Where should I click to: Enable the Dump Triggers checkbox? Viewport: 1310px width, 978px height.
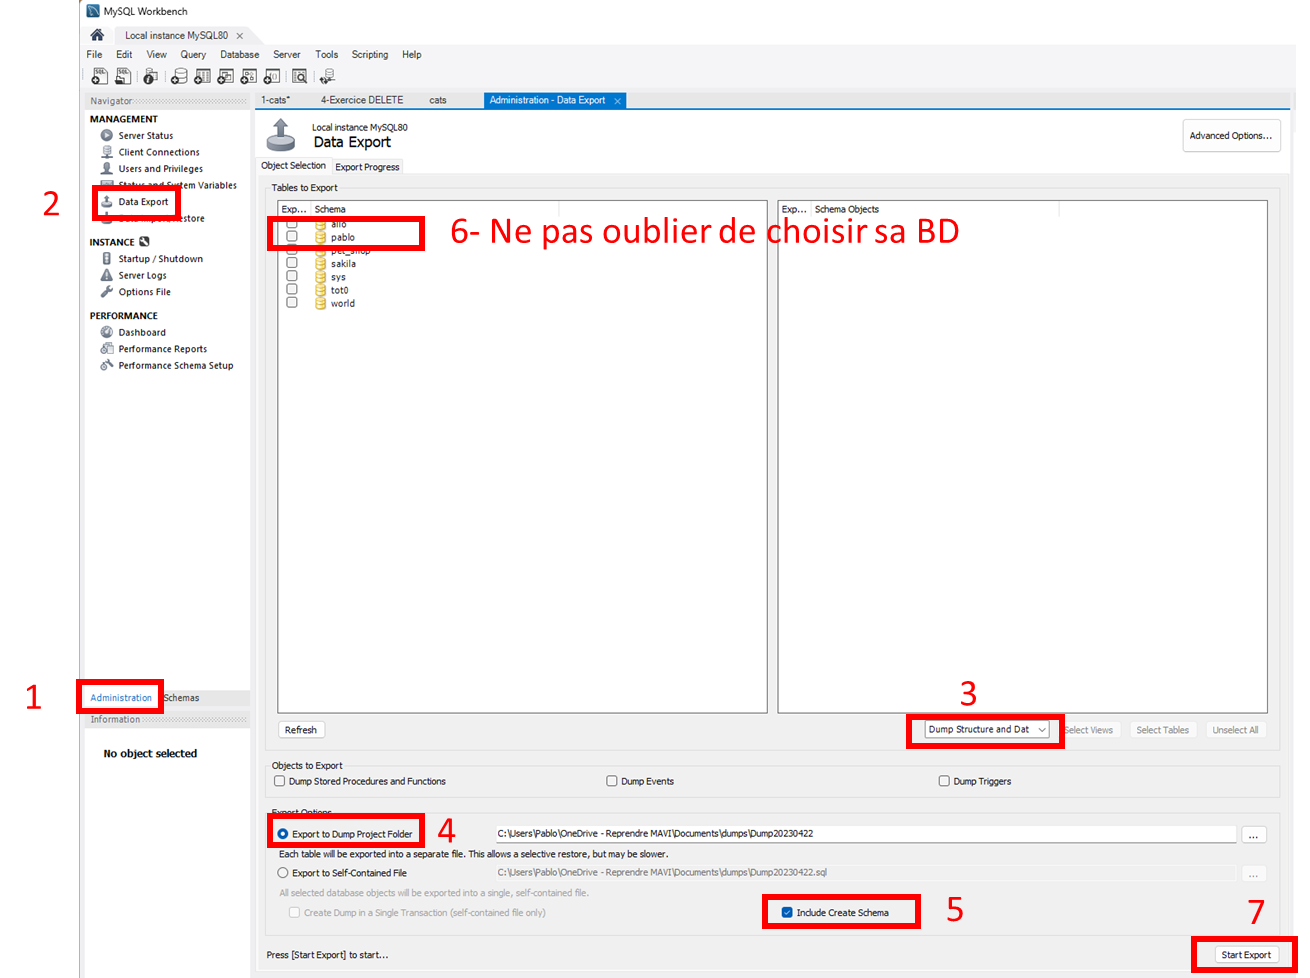click(x=944, y=781)
